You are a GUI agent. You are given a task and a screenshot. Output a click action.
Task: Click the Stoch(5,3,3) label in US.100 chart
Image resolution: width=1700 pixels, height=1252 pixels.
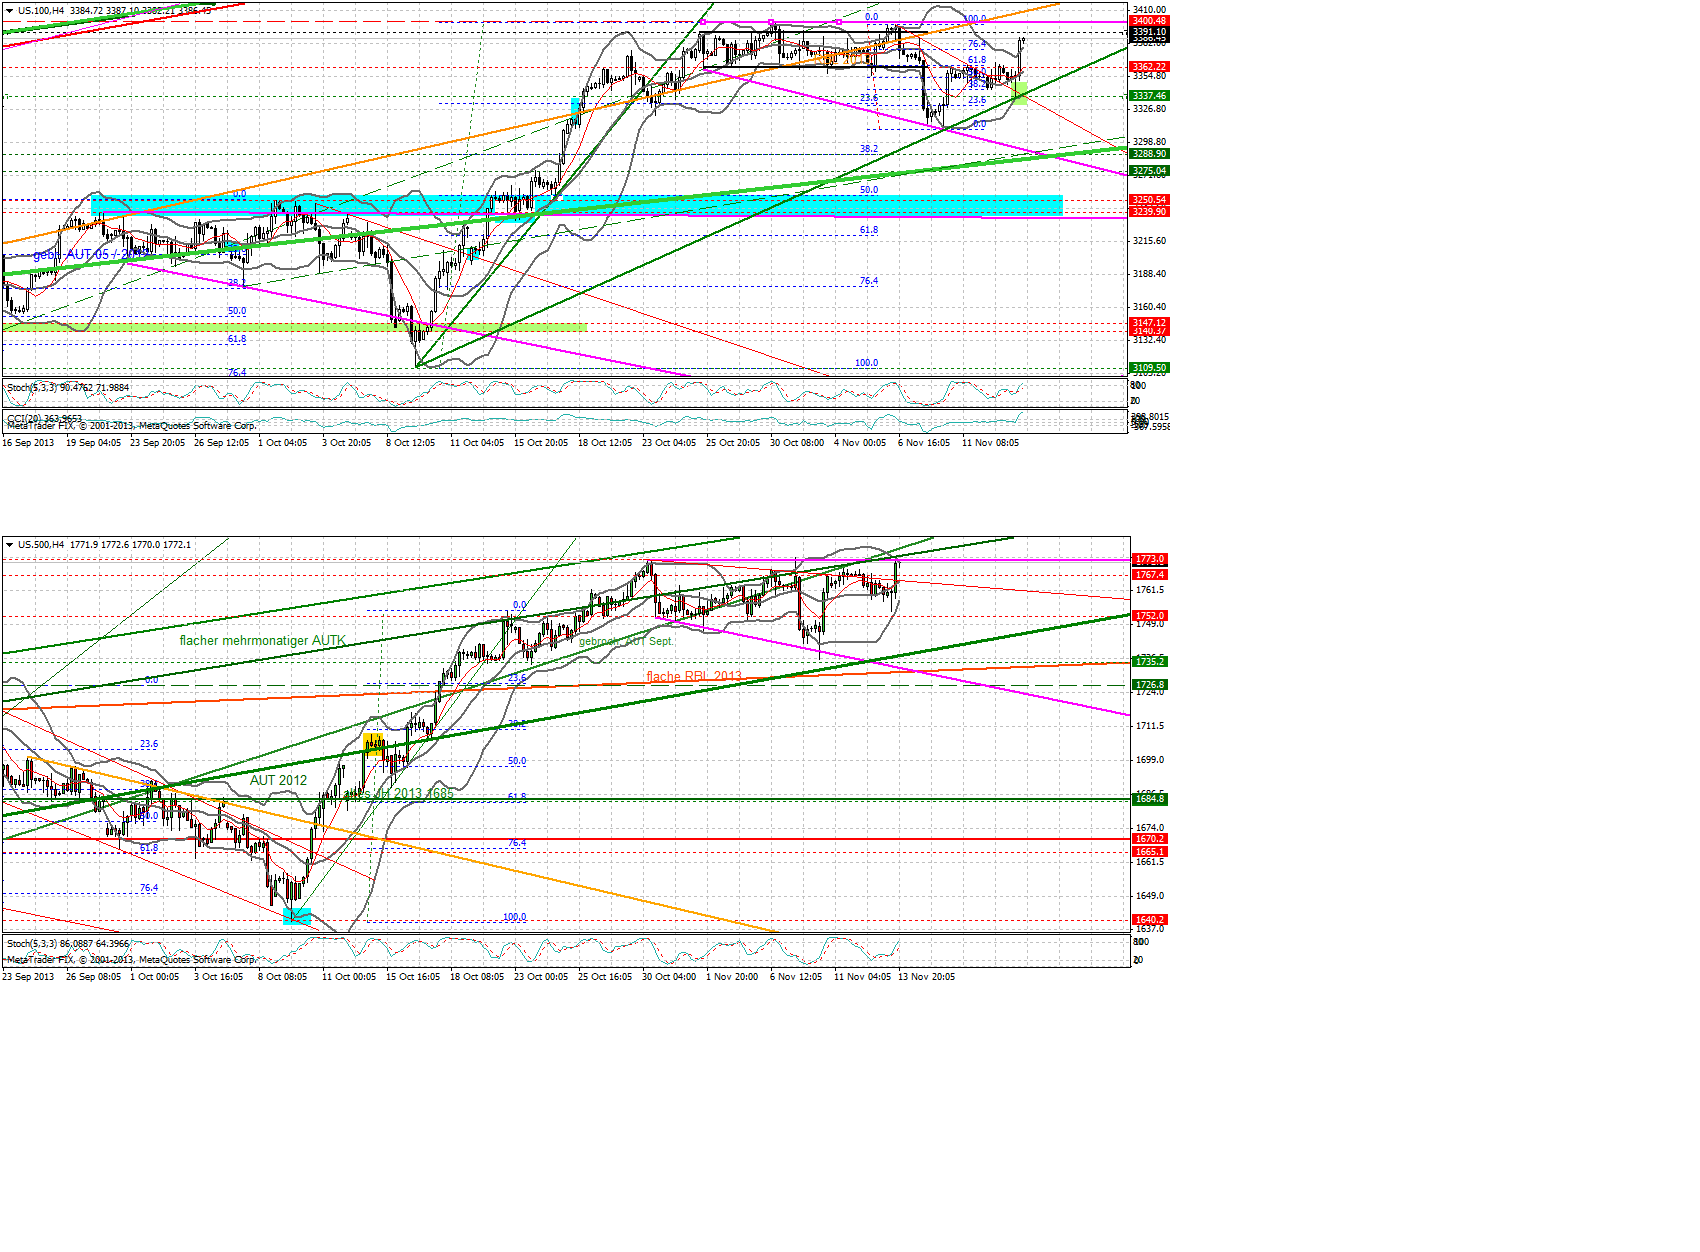tap(32, 388)
